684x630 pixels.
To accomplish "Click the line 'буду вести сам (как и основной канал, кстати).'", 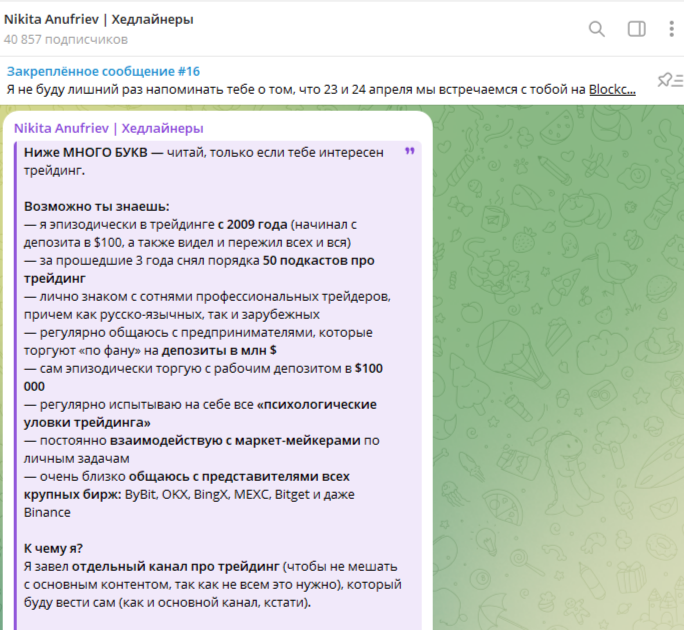I will click(168, 603).
